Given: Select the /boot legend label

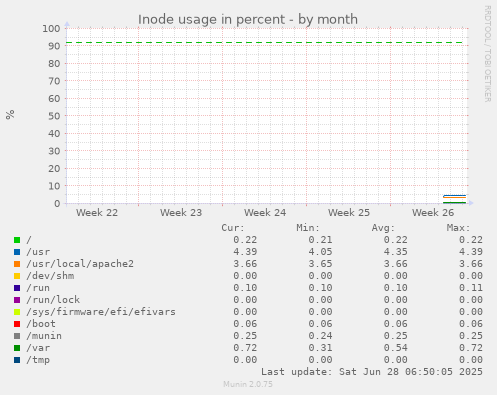Looking at the screenshot, I should click(41, 324).
